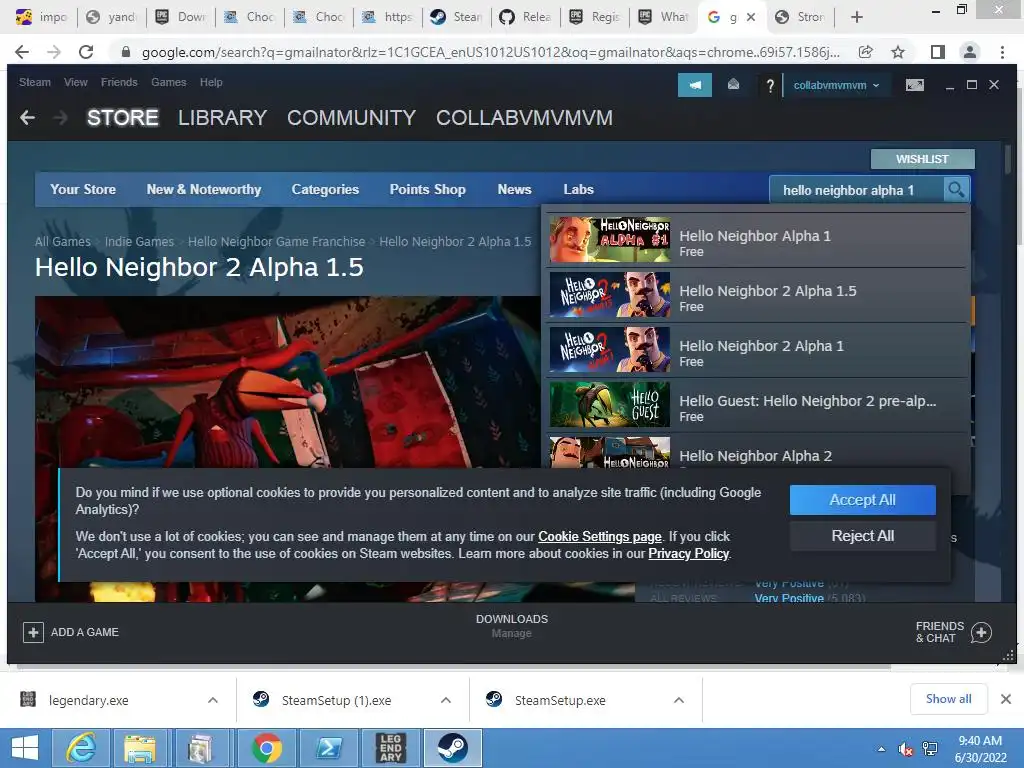Expand SteamSetup.exe download options chevron

click(x=679, y=700)
